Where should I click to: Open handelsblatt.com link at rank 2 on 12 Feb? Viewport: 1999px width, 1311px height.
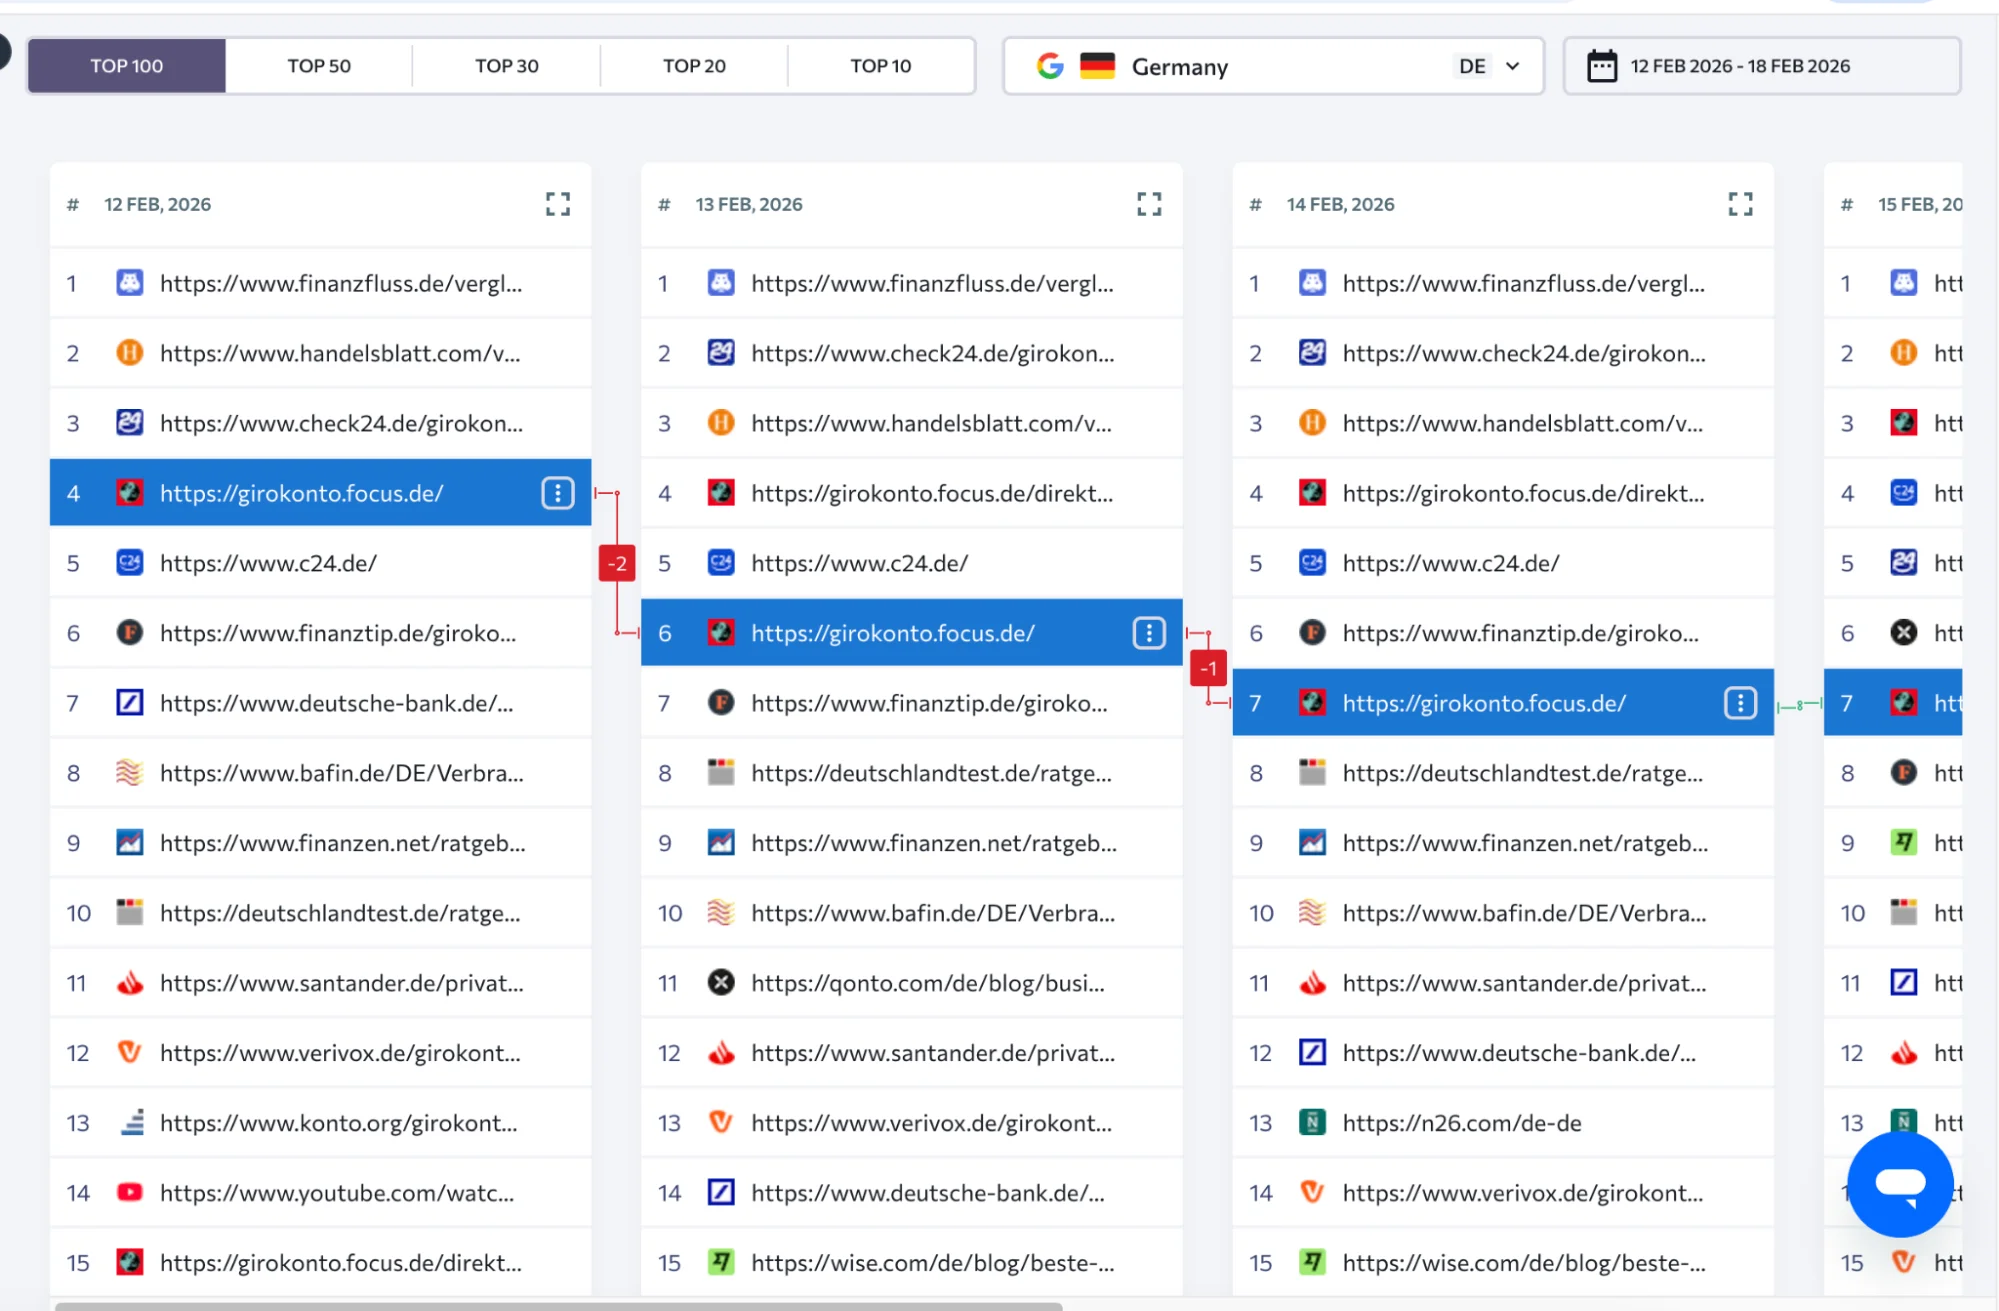pos(340,353)
